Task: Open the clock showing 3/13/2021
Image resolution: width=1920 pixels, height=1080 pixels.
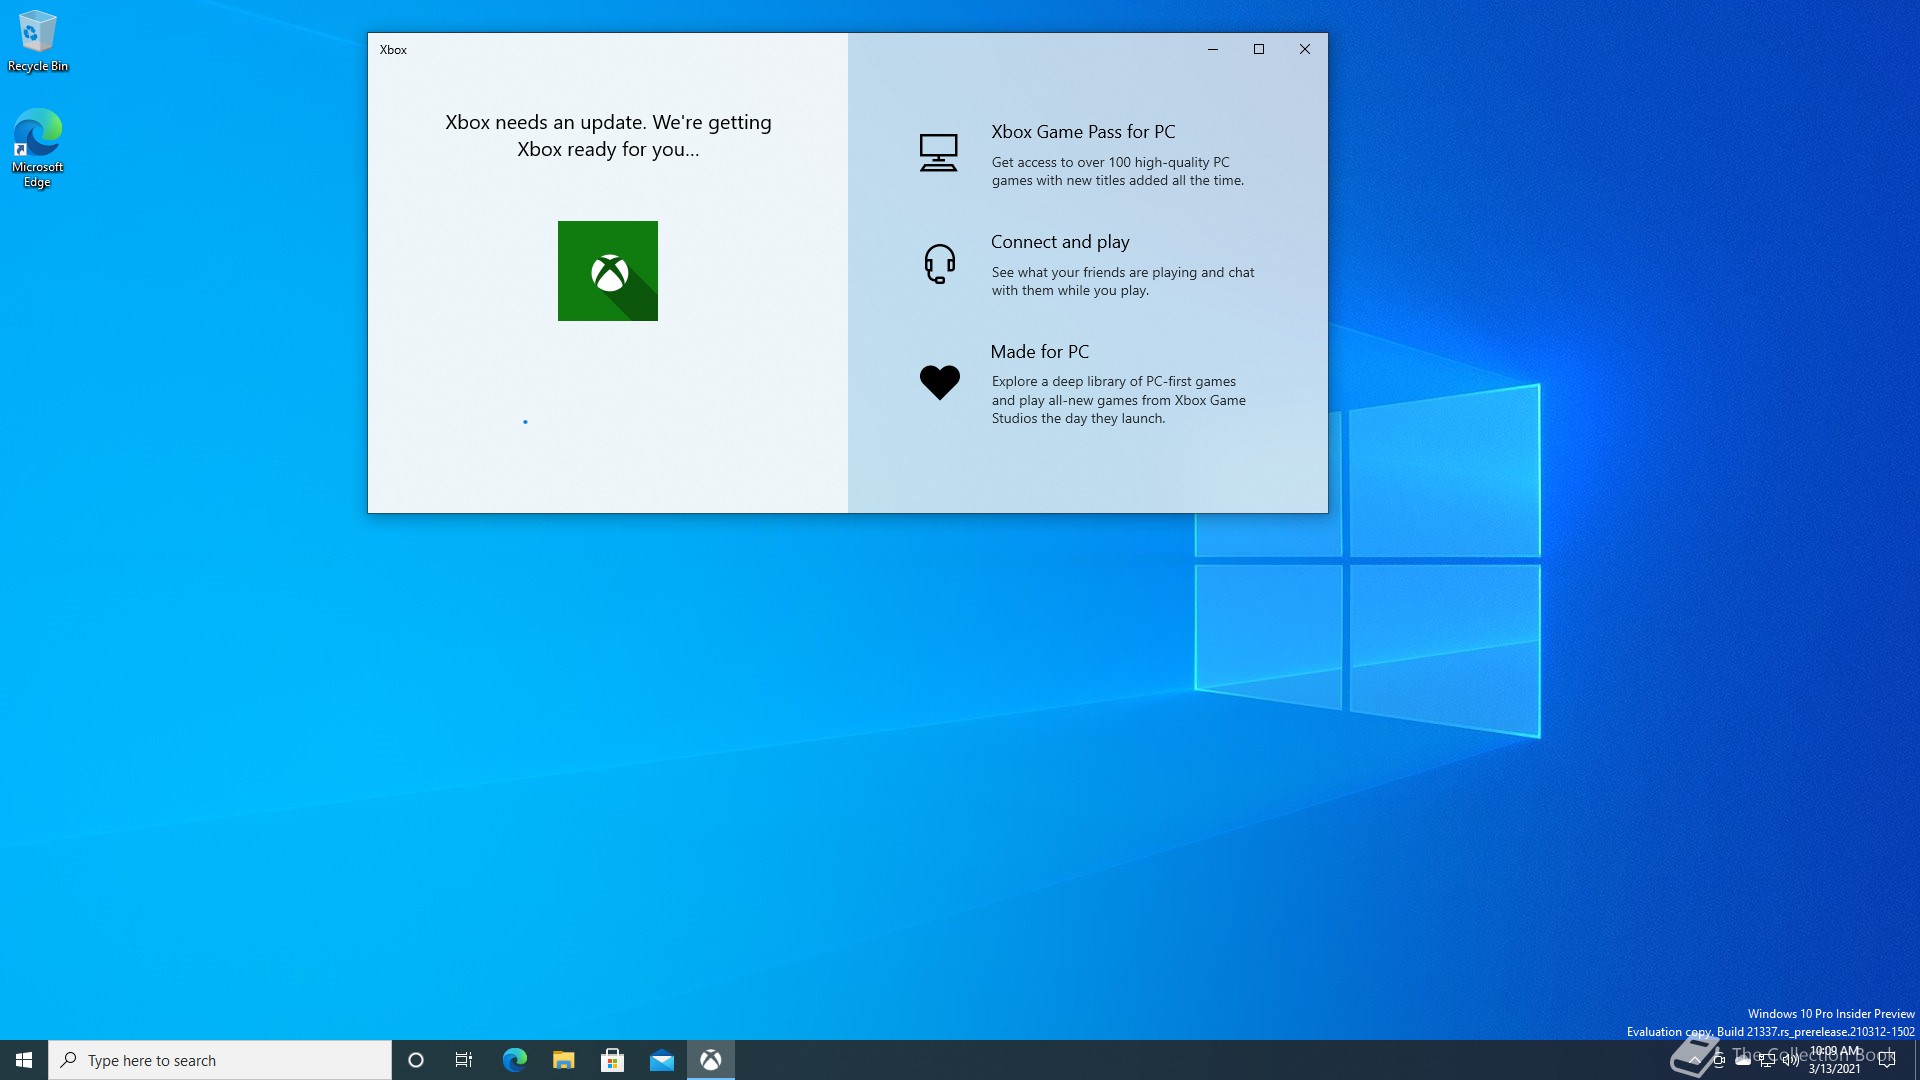Action: coord(1835,1060)
